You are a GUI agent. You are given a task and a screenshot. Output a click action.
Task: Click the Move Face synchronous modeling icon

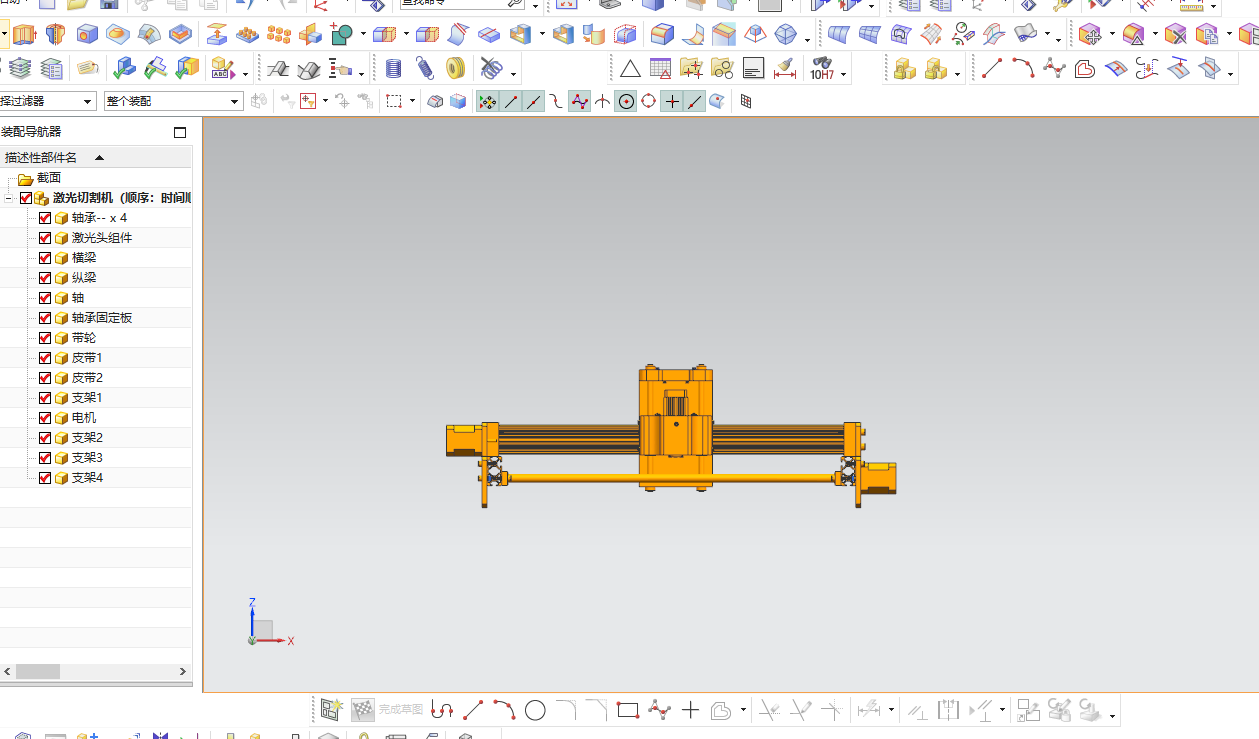[x=1090, y=36]
